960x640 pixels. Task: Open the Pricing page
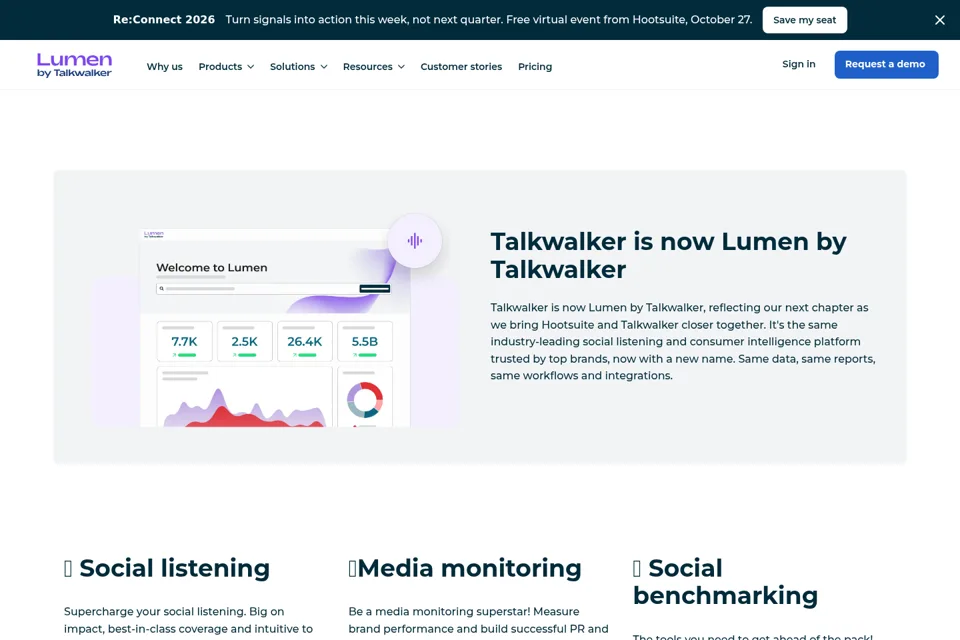tap(534, 66)
